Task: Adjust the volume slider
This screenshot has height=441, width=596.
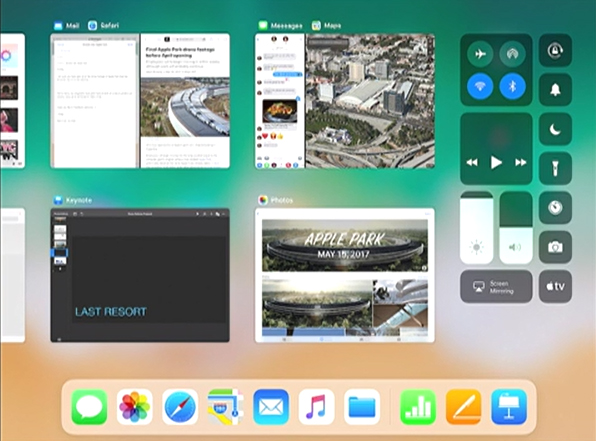Action: pos(516,227)
